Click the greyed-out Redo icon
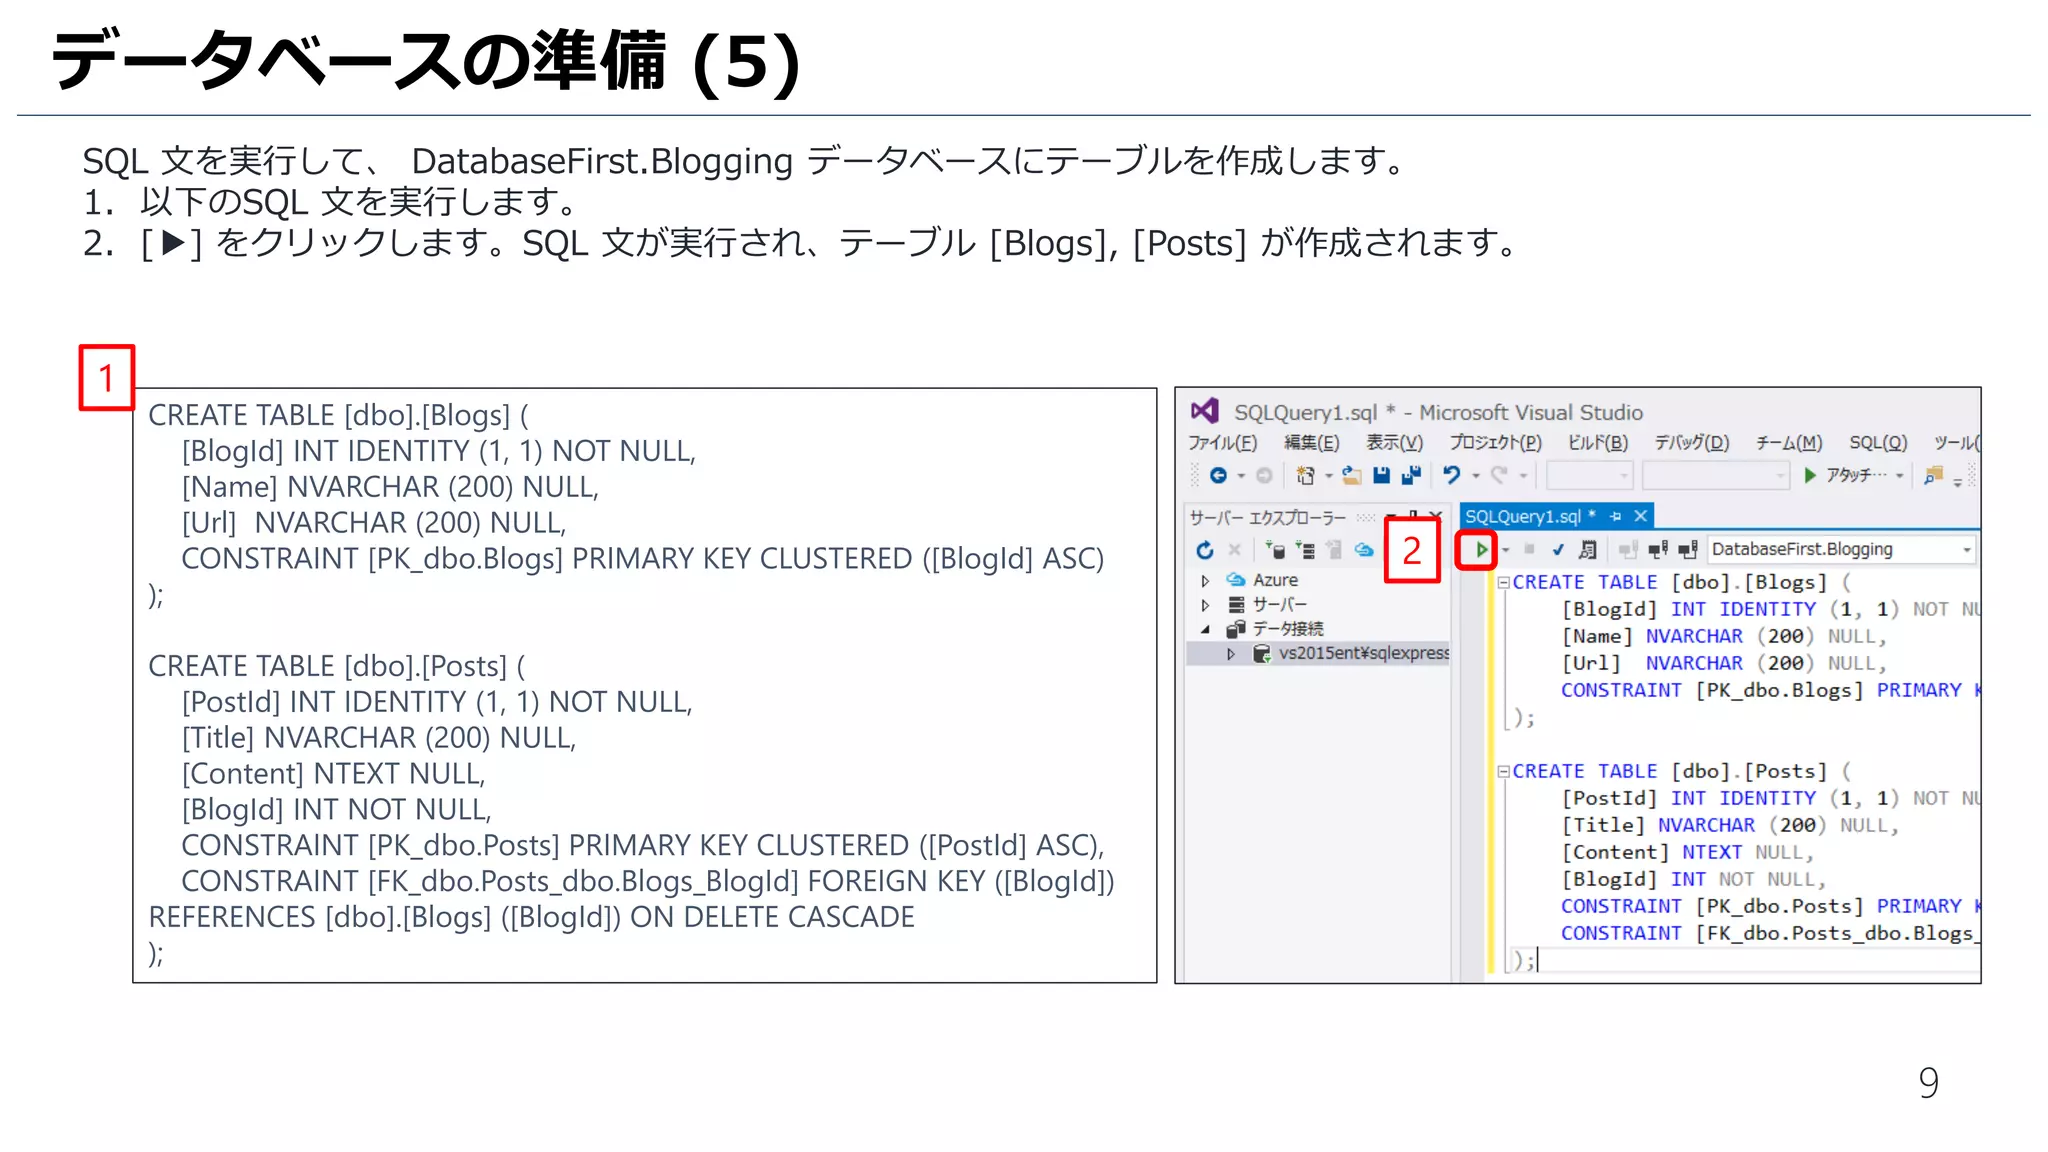This screenshot has width=2048, height=1152. (1499, 476)
